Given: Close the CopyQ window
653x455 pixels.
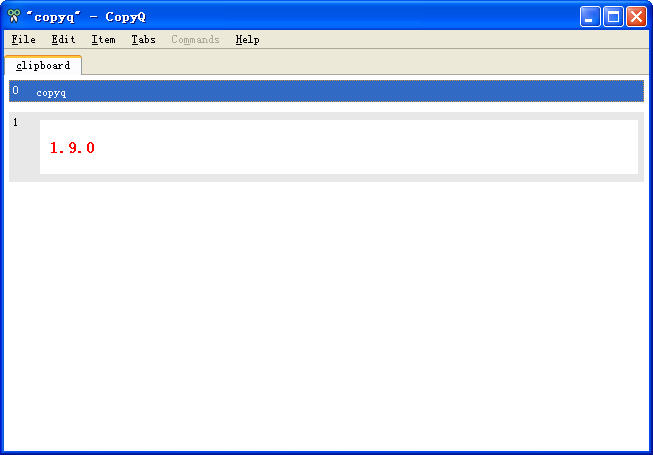Looking at the screenshot, I should [636, 17].
